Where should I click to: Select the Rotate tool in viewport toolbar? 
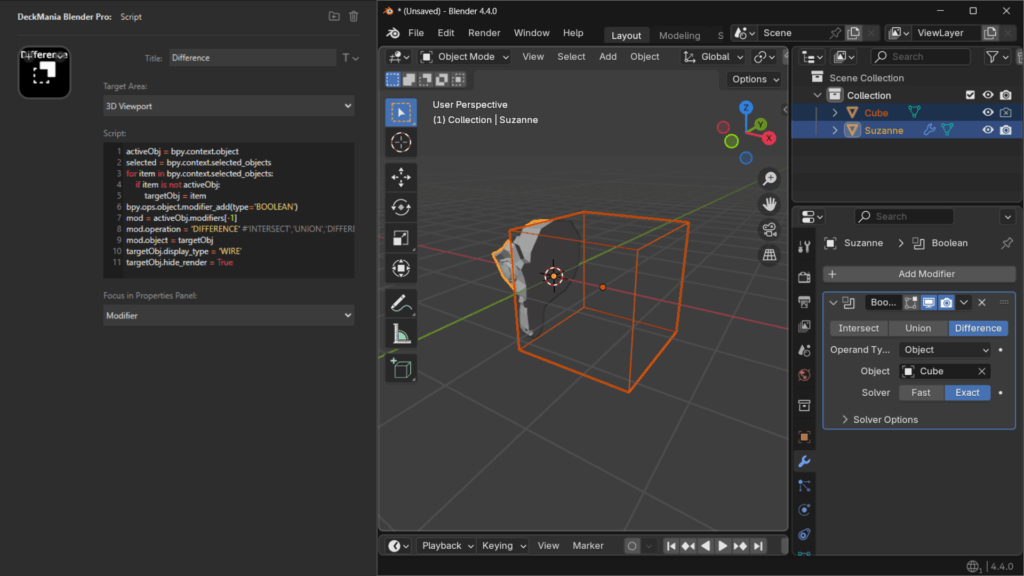click(x=401, y=208)
